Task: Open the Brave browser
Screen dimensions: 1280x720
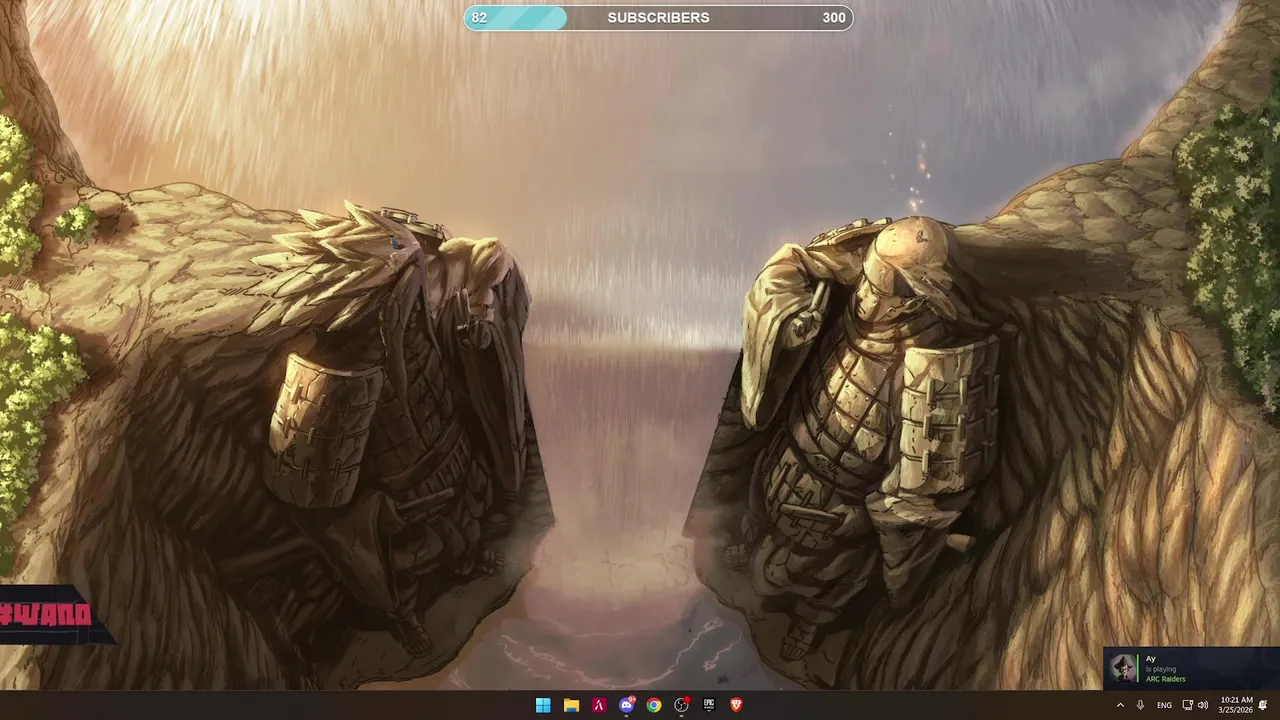Action: point(737,705)
